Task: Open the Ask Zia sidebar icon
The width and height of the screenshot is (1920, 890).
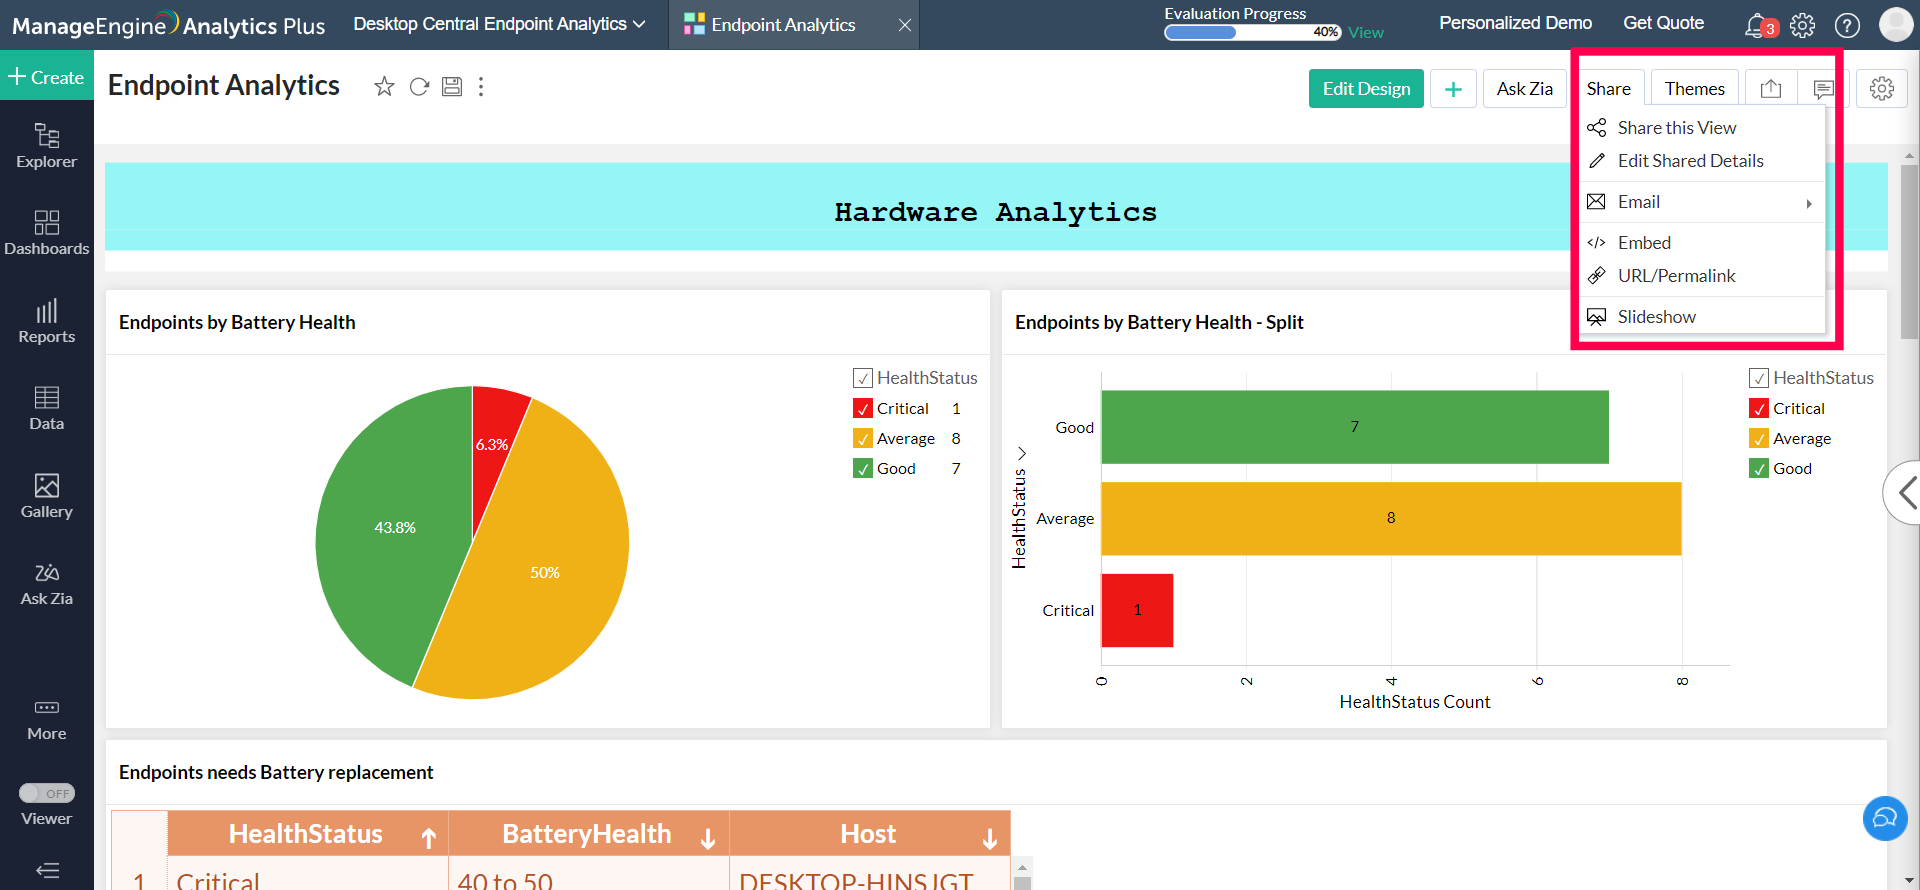Action: click(47, 584)
